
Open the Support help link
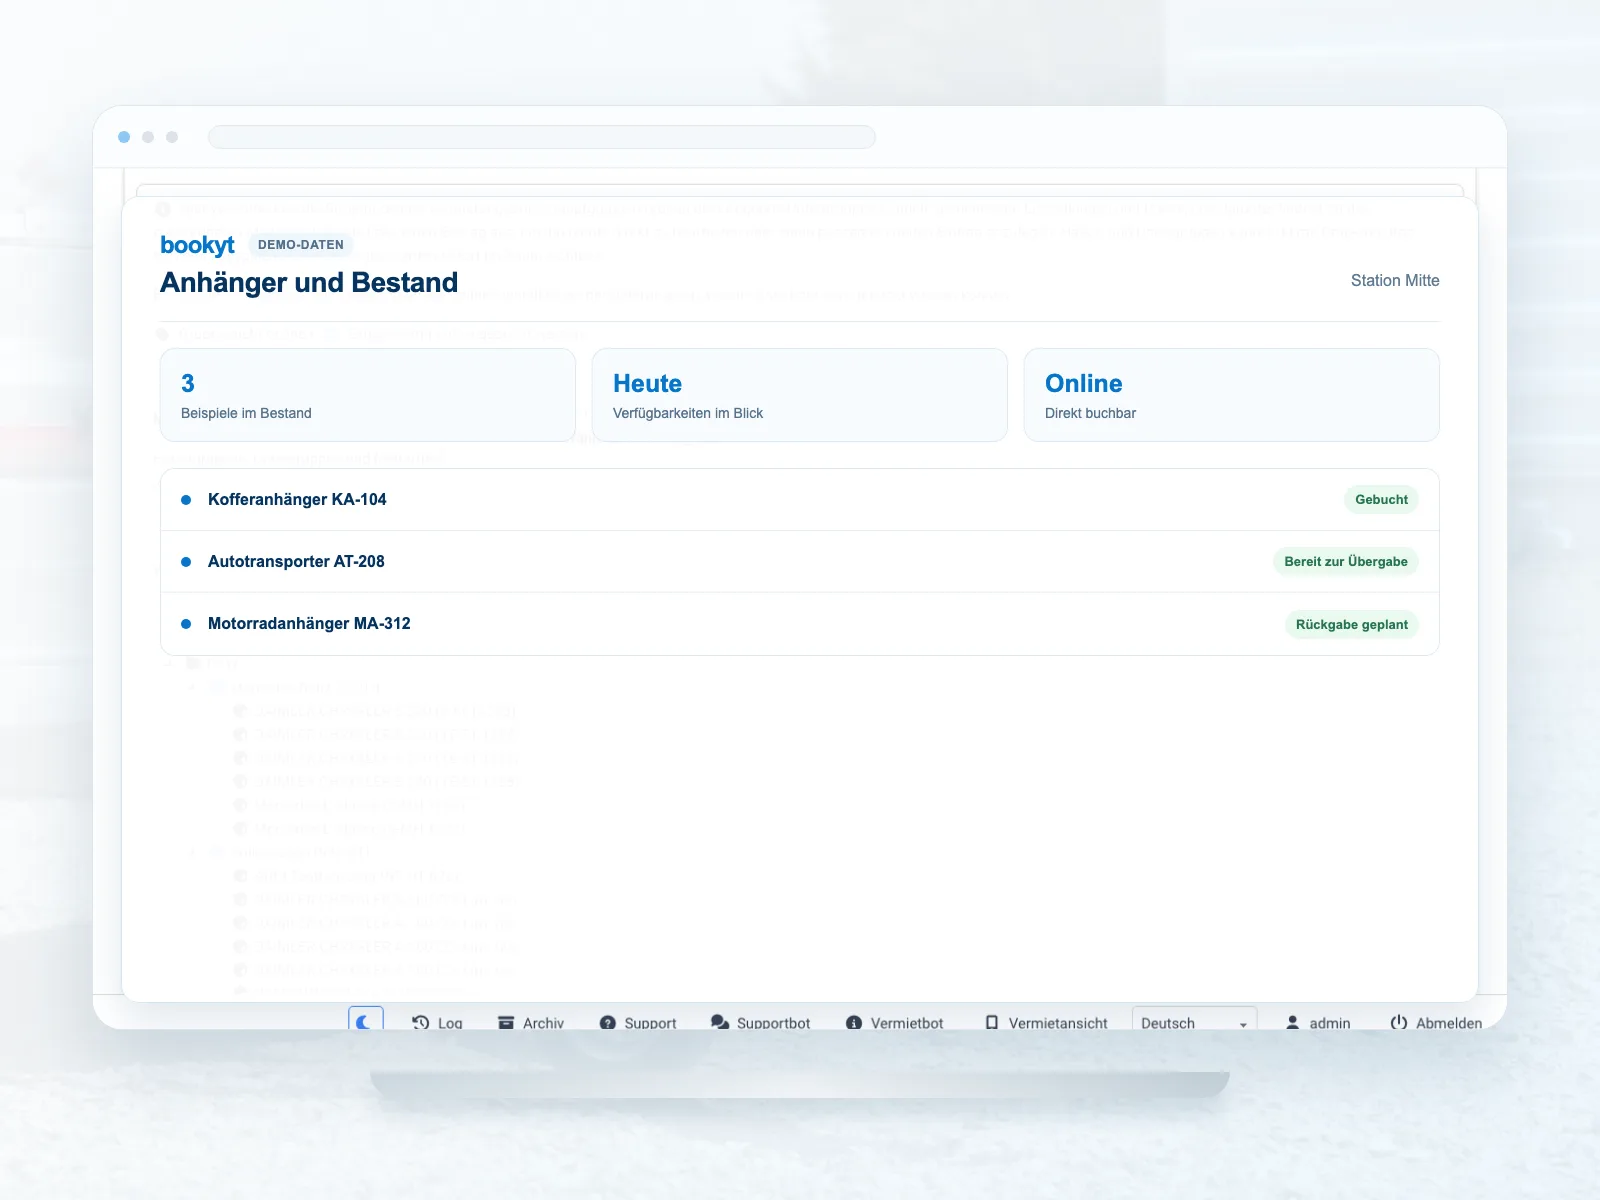tap(638, 1023)
